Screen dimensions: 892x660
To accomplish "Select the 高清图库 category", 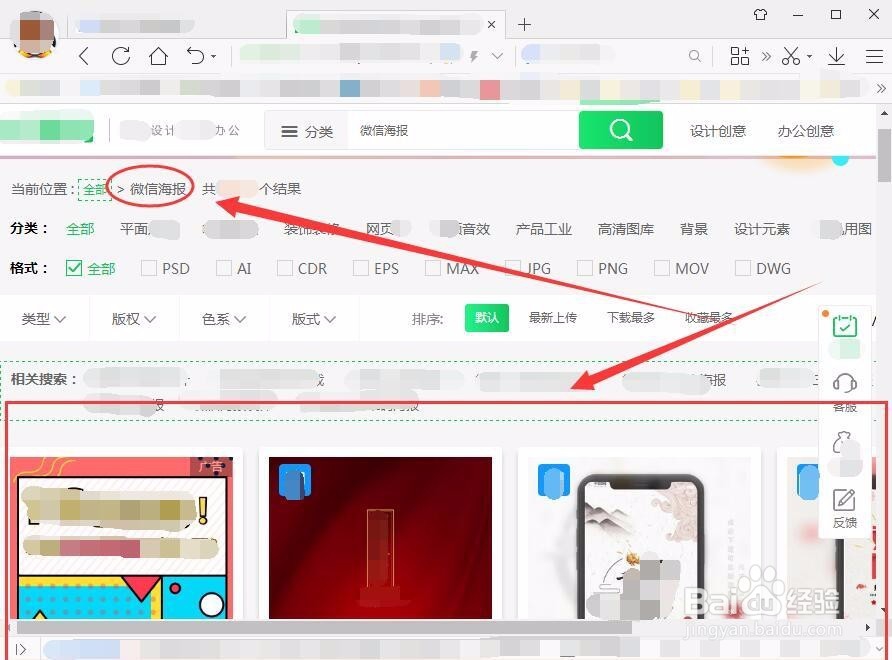I will [x=626, y=229].
